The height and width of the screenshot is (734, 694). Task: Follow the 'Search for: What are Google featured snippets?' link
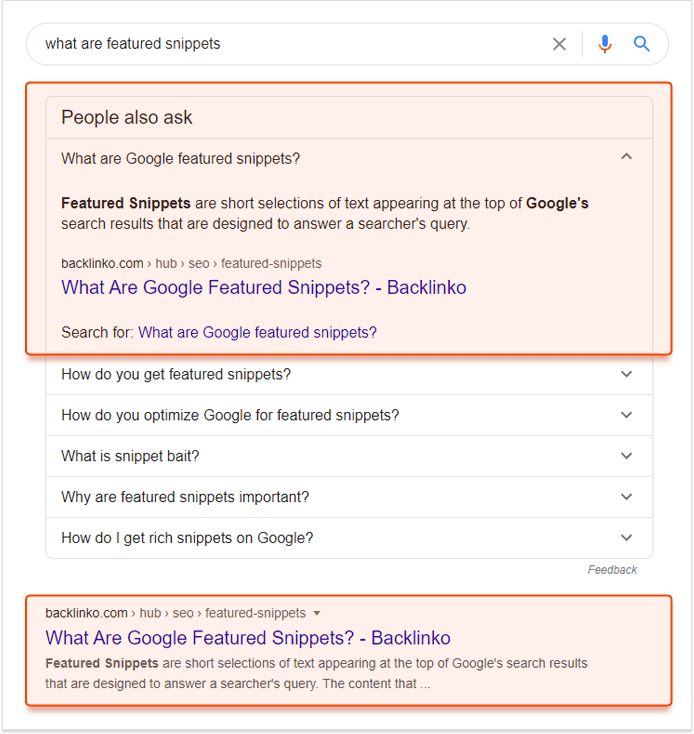click(x=257, y=332)
